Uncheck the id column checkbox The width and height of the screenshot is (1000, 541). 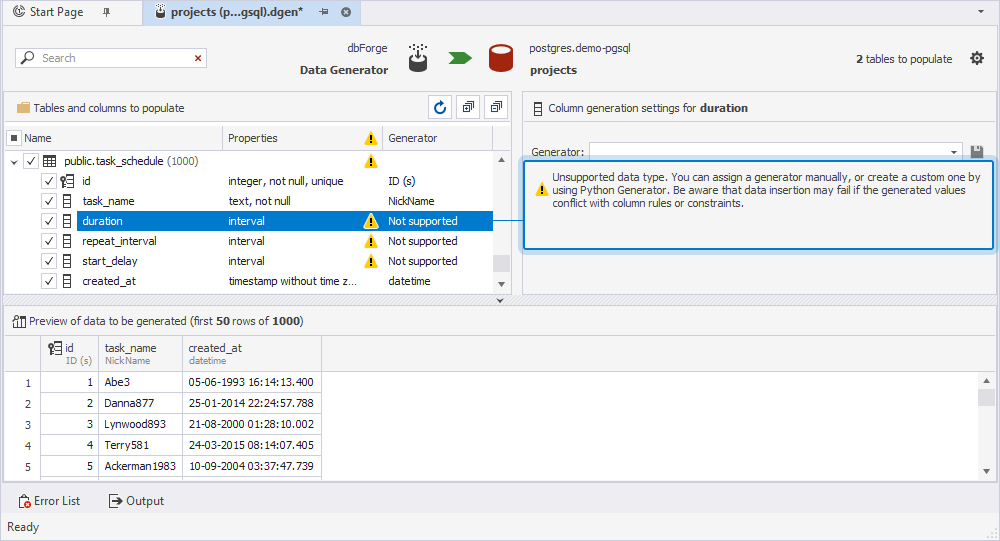point(48,181)
